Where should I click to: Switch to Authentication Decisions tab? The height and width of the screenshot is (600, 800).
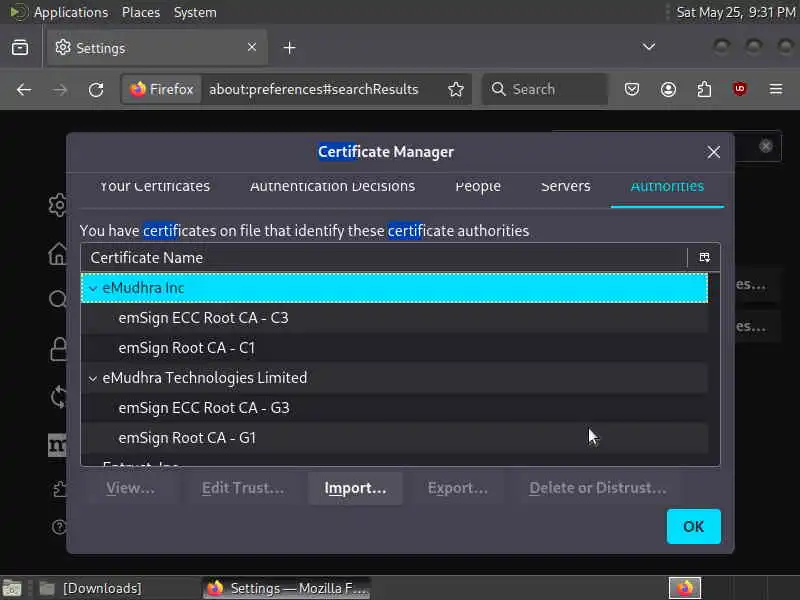pos(332,187)
